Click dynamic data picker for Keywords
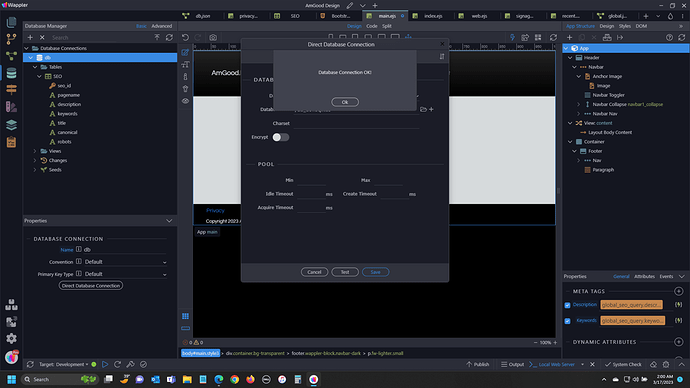The height and width of the screenshot is (388, 690). pos(679,320)
